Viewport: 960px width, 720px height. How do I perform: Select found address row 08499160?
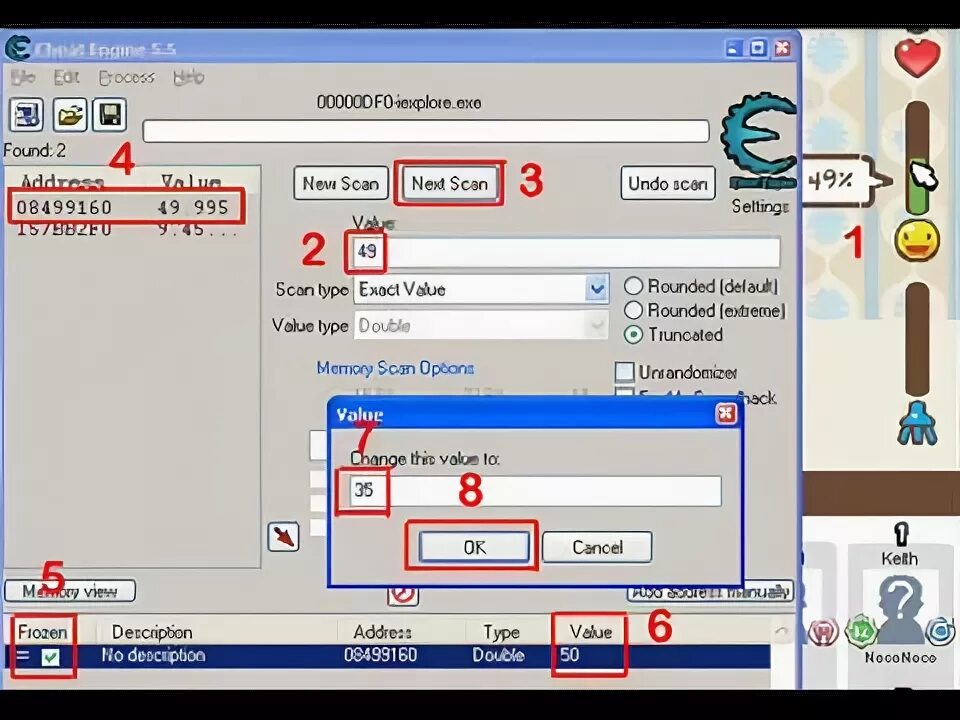(x=126, y=207)
